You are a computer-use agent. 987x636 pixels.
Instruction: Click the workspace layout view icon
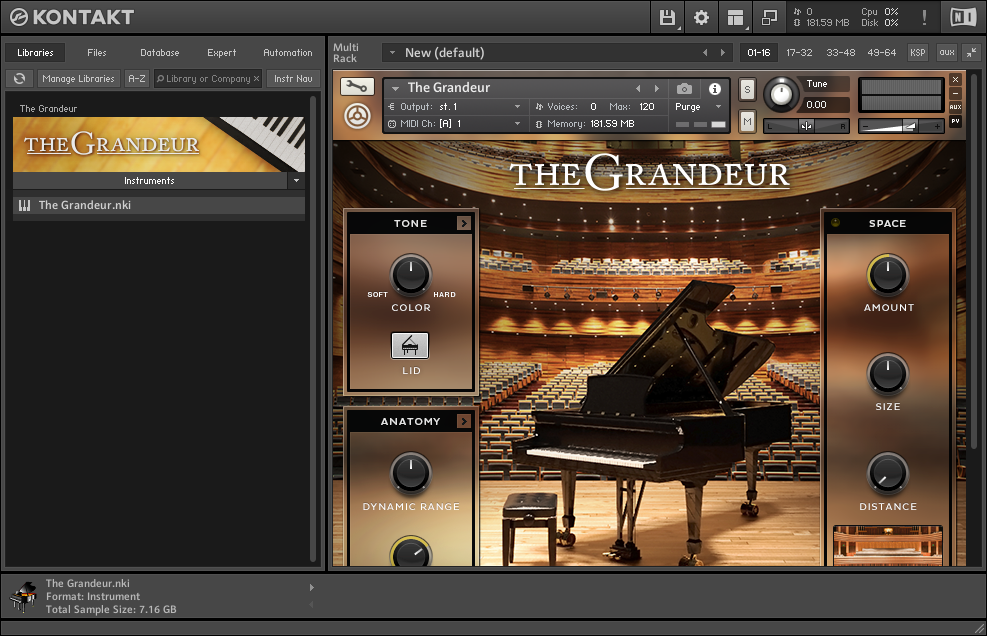(736, 17)
